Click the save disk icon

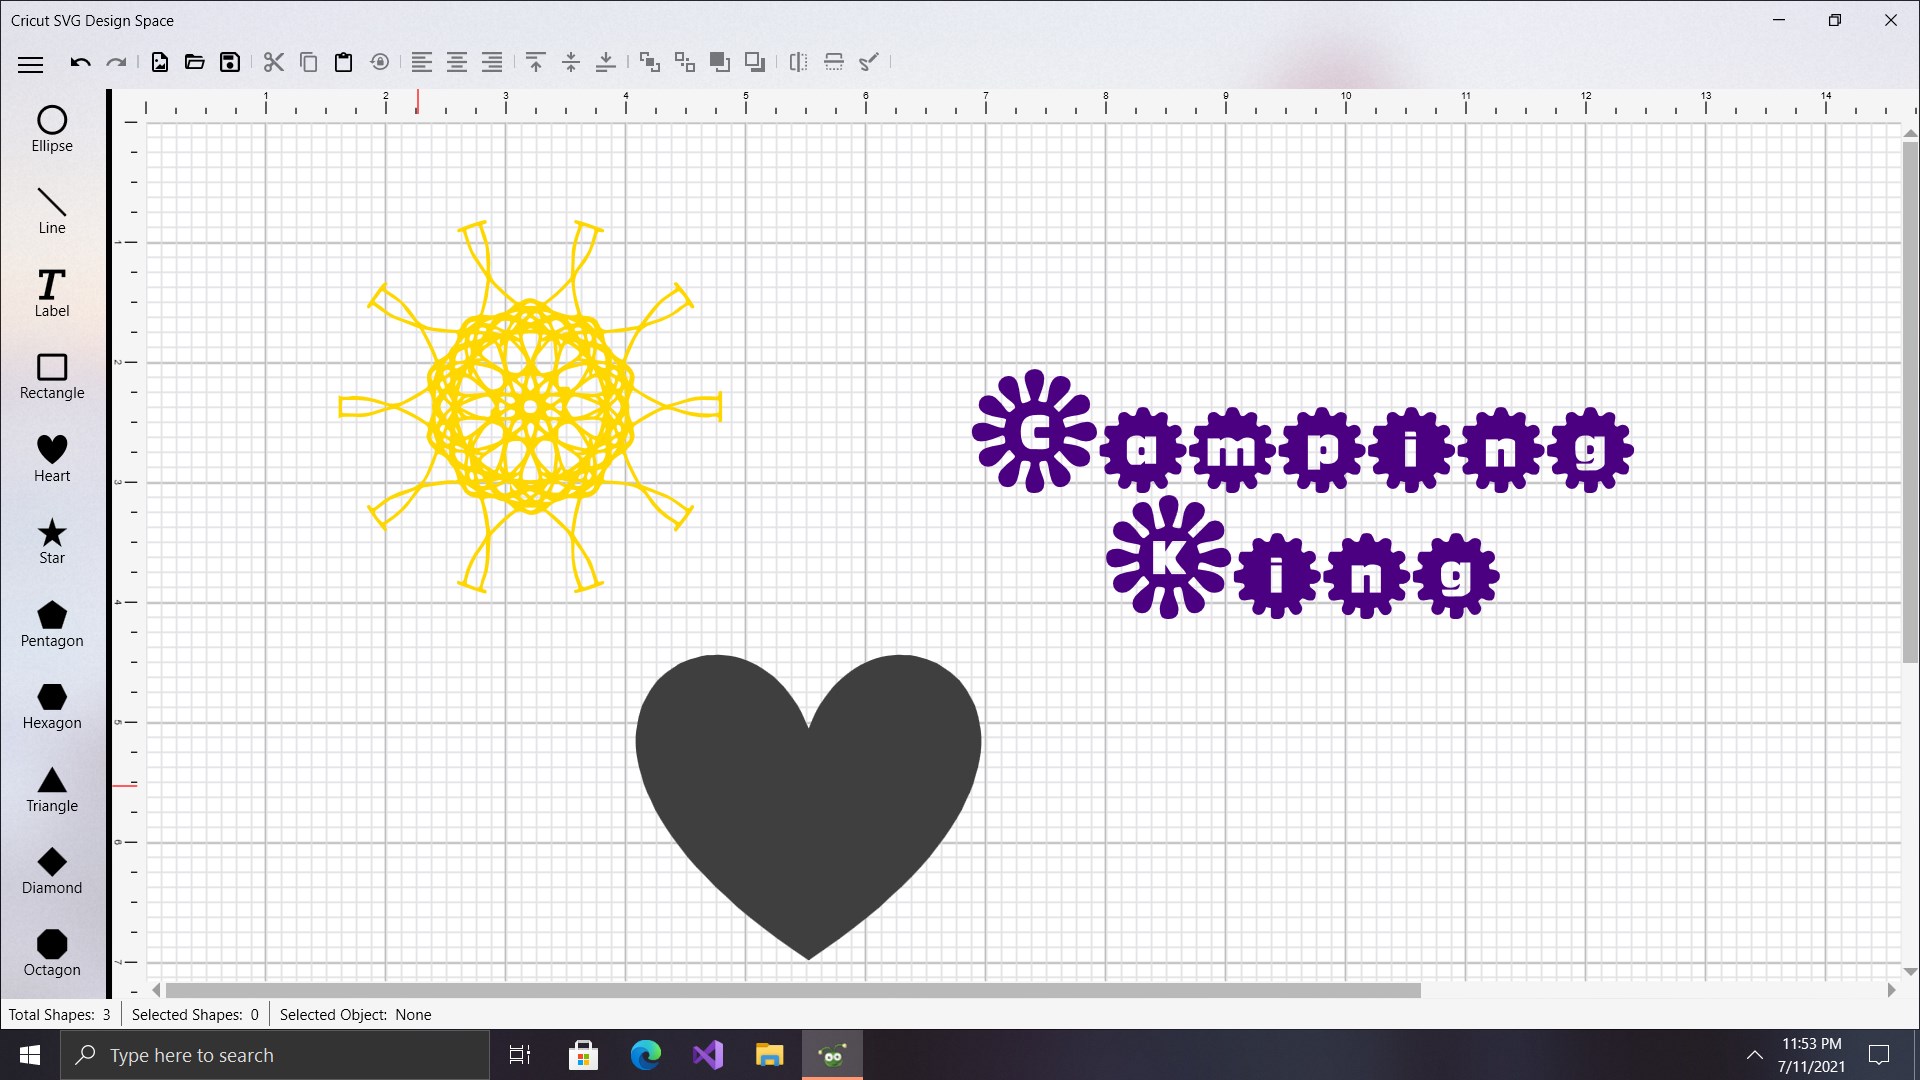(230, 62)
